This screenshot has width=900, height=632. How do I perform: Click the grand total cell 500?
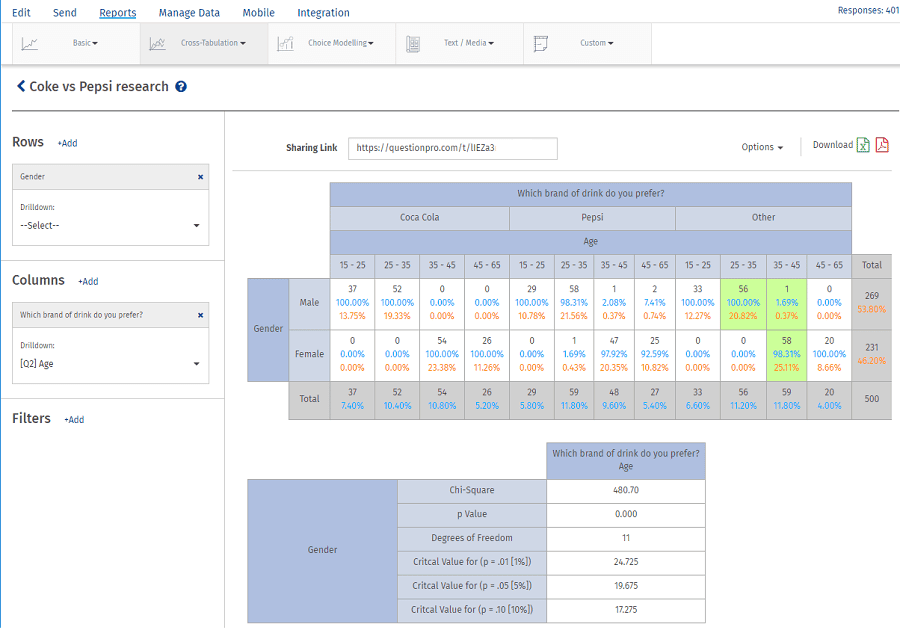[x=871, y=400]
